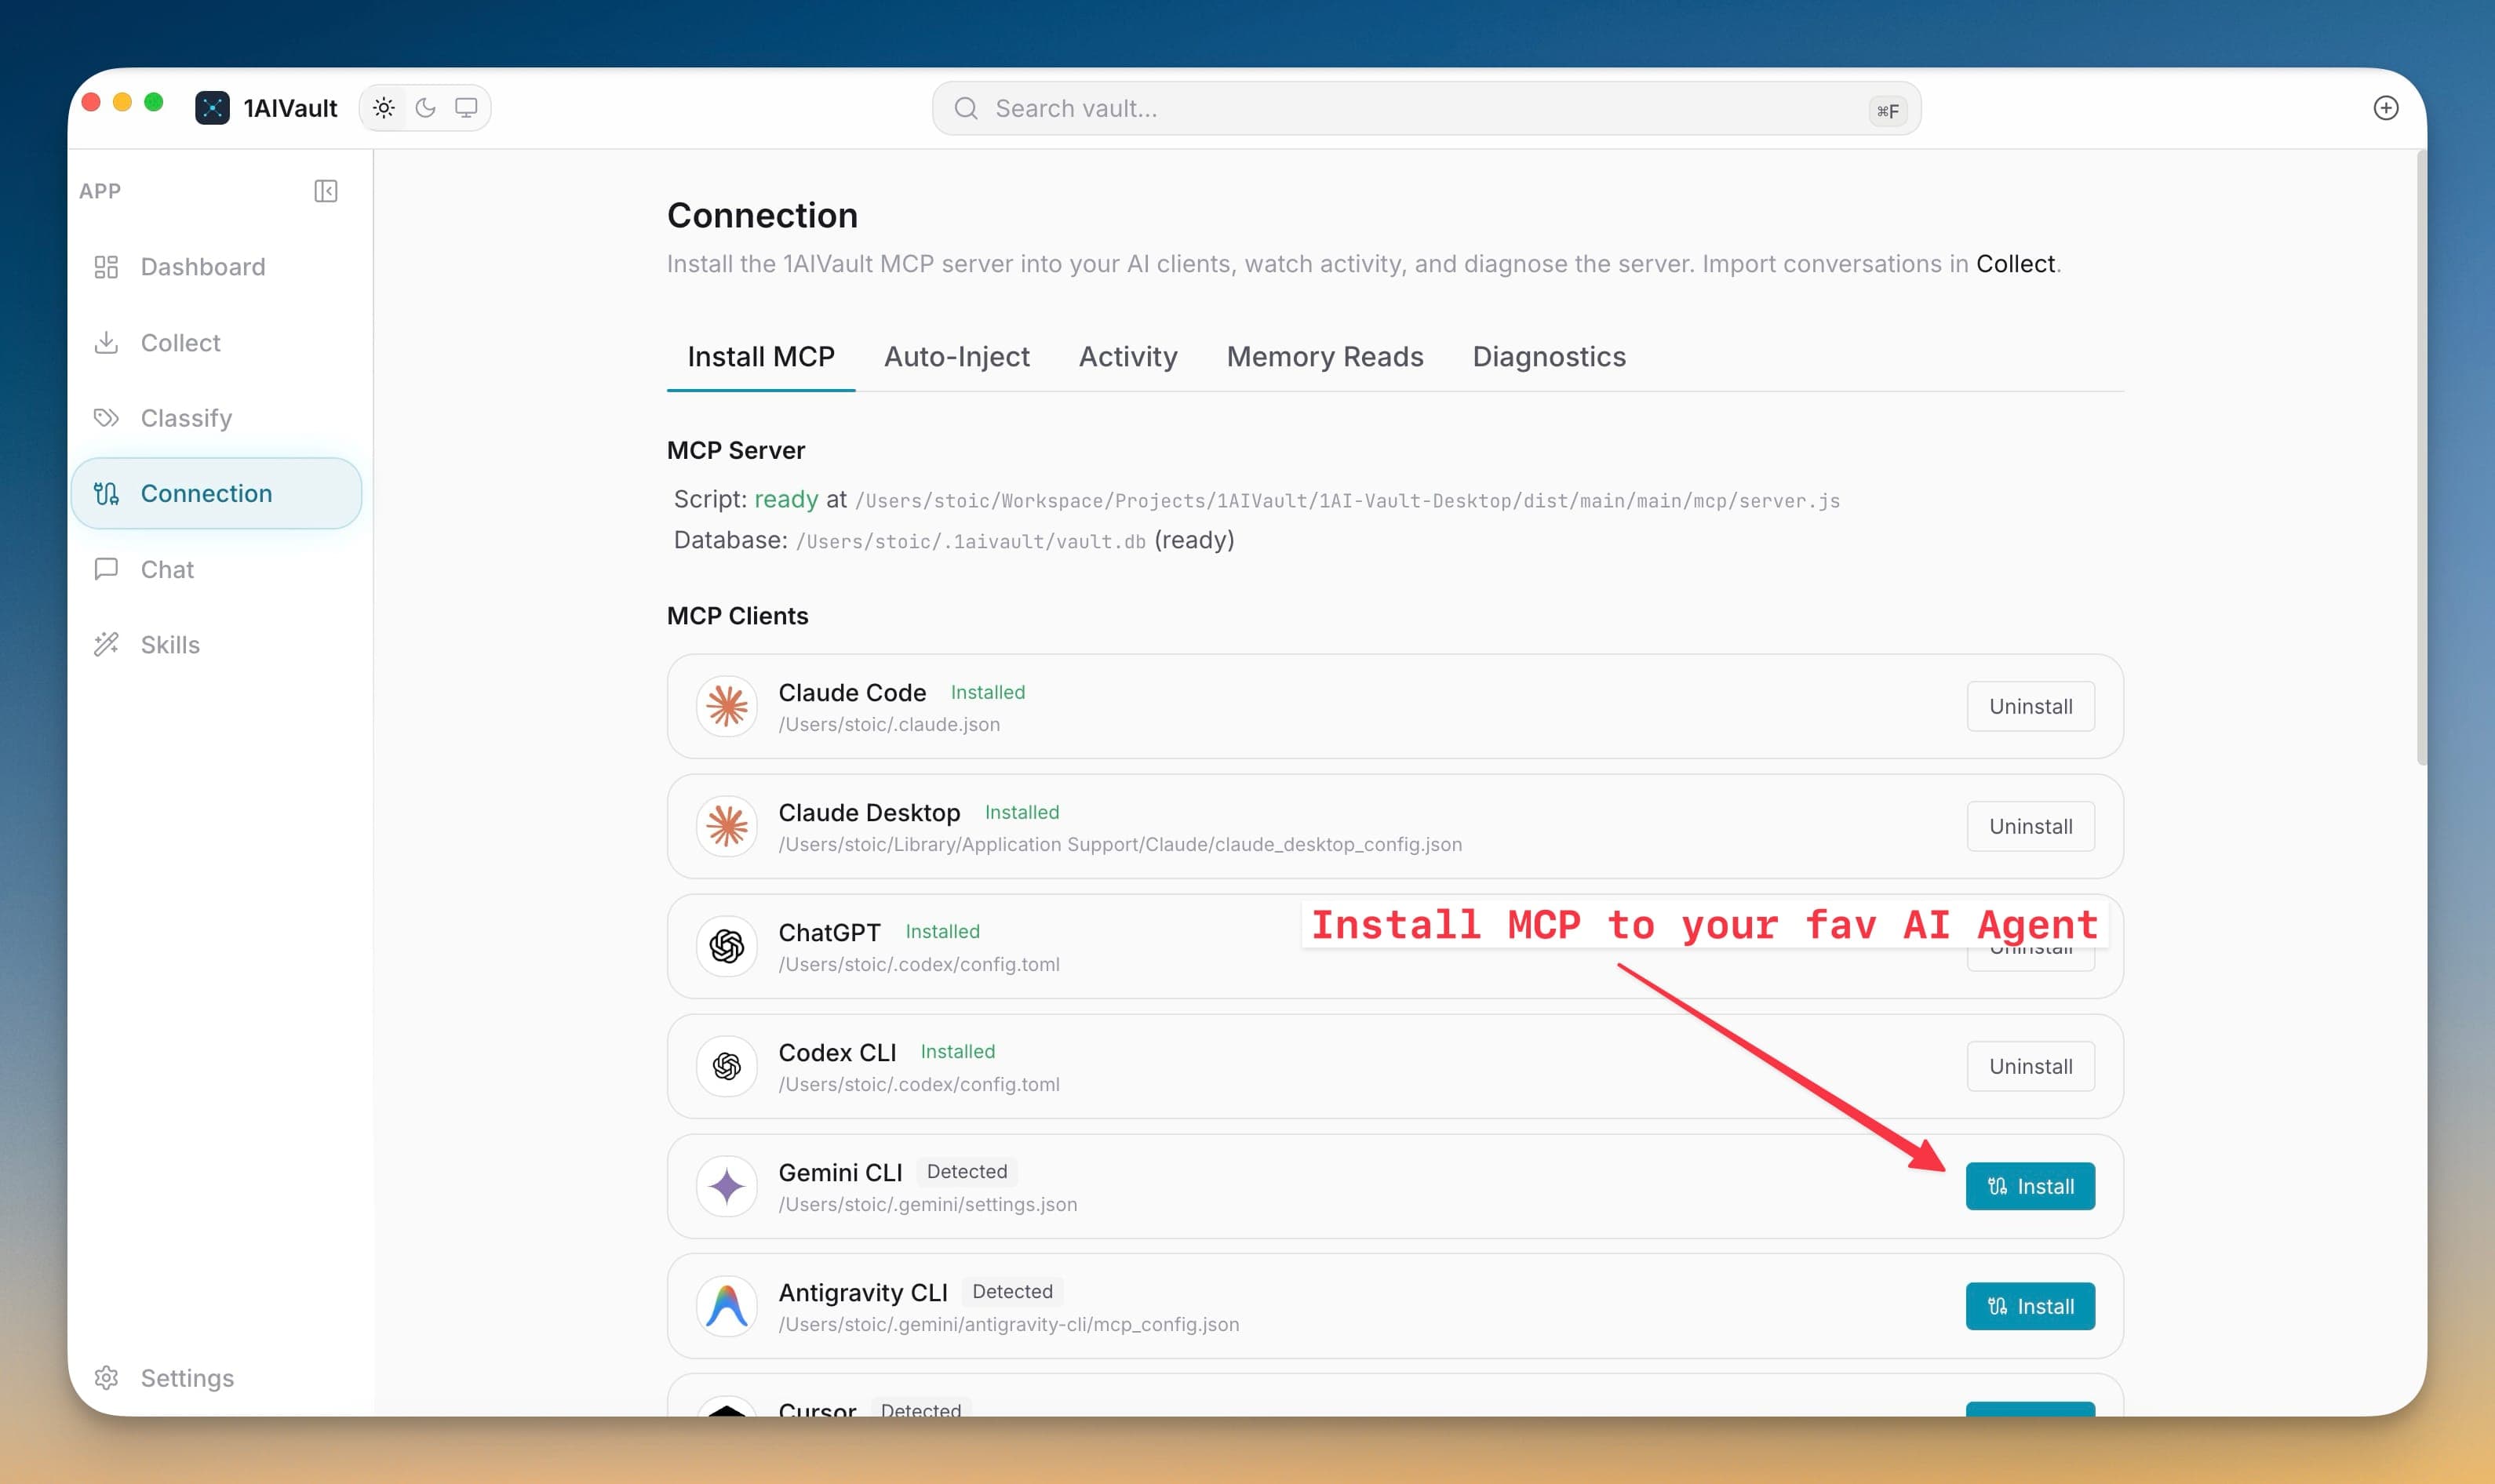Click the Antigravity CLI Detected badge
2495x1484 pixels.
point(1012,1291)
